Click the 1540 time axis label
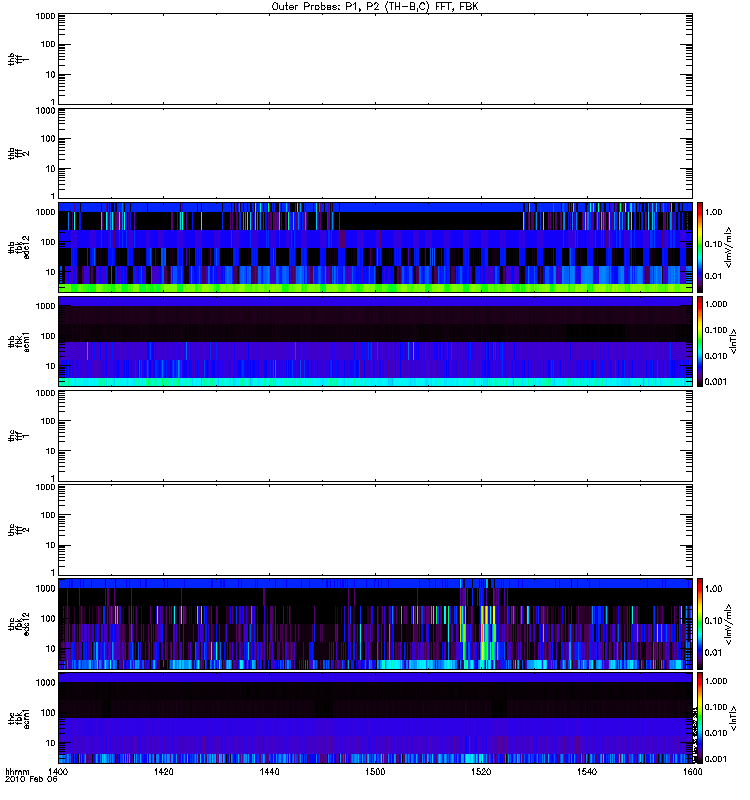 point(587,771)
